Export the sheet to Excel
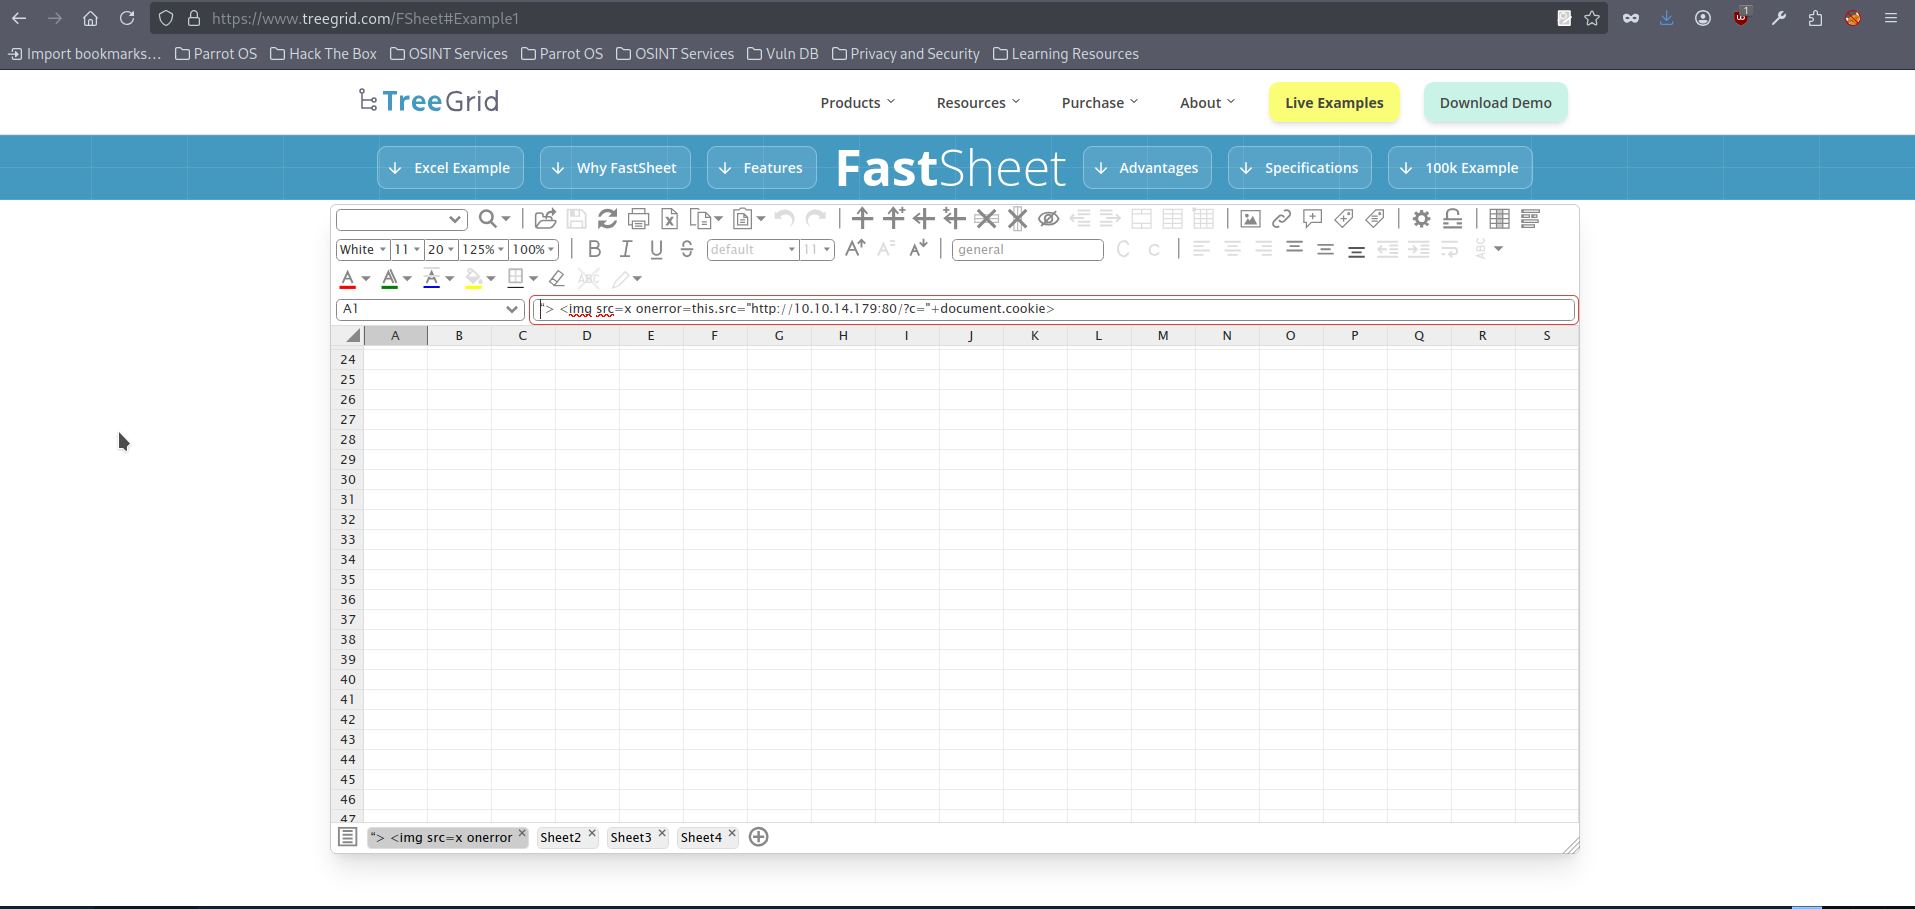The width and height of the screenshot is (1915, 909). (669, 218)
